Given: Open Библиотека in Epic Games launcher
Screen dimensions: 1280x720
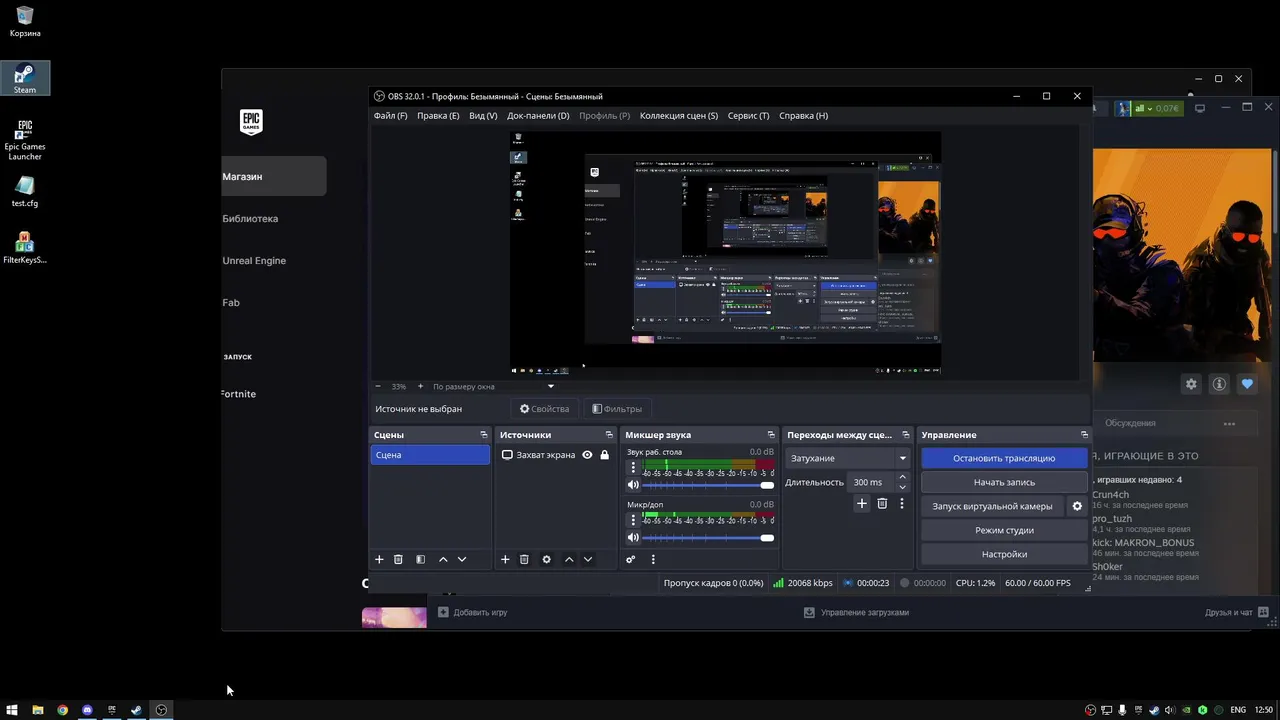Looking at the screenshot, I should click(x=250, y=219).
